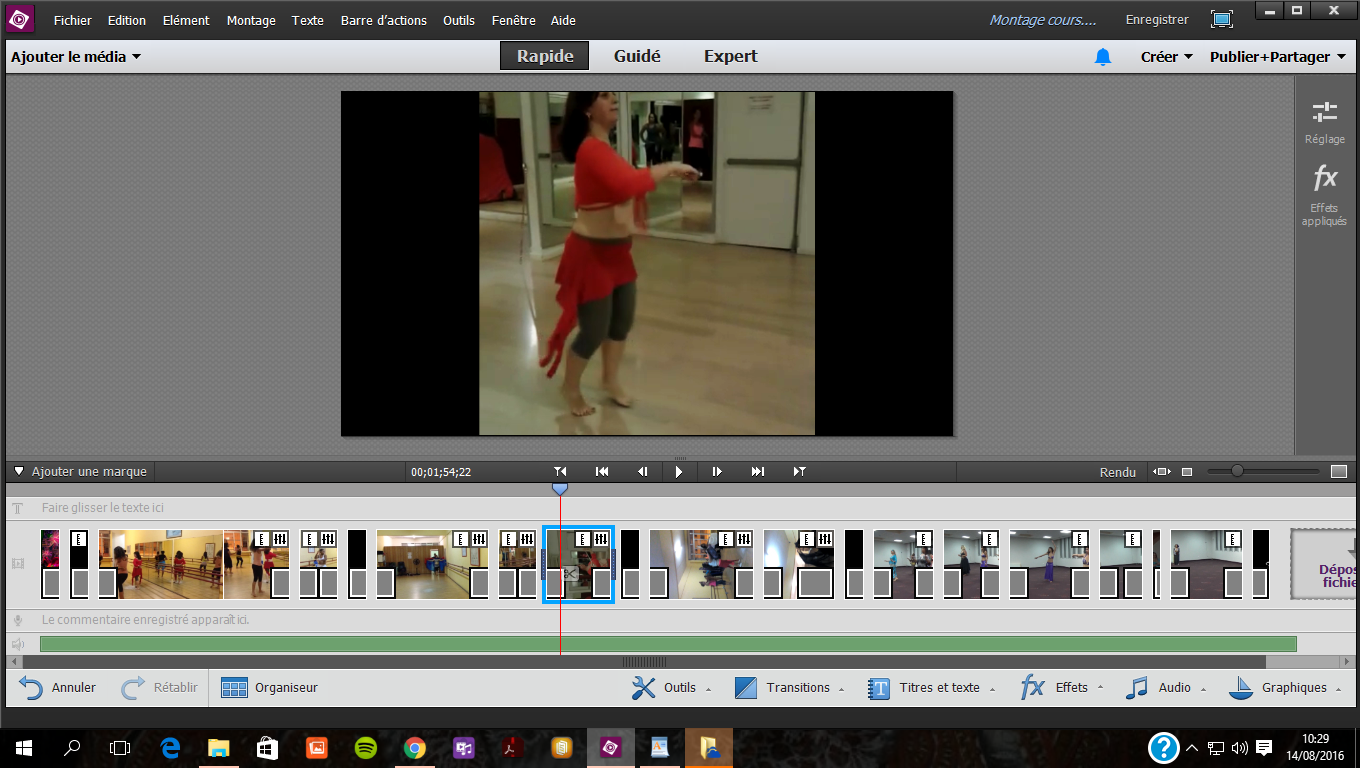The image size is (1360, 768).
Task: Open the Organiseur
Action: [270, 688]
